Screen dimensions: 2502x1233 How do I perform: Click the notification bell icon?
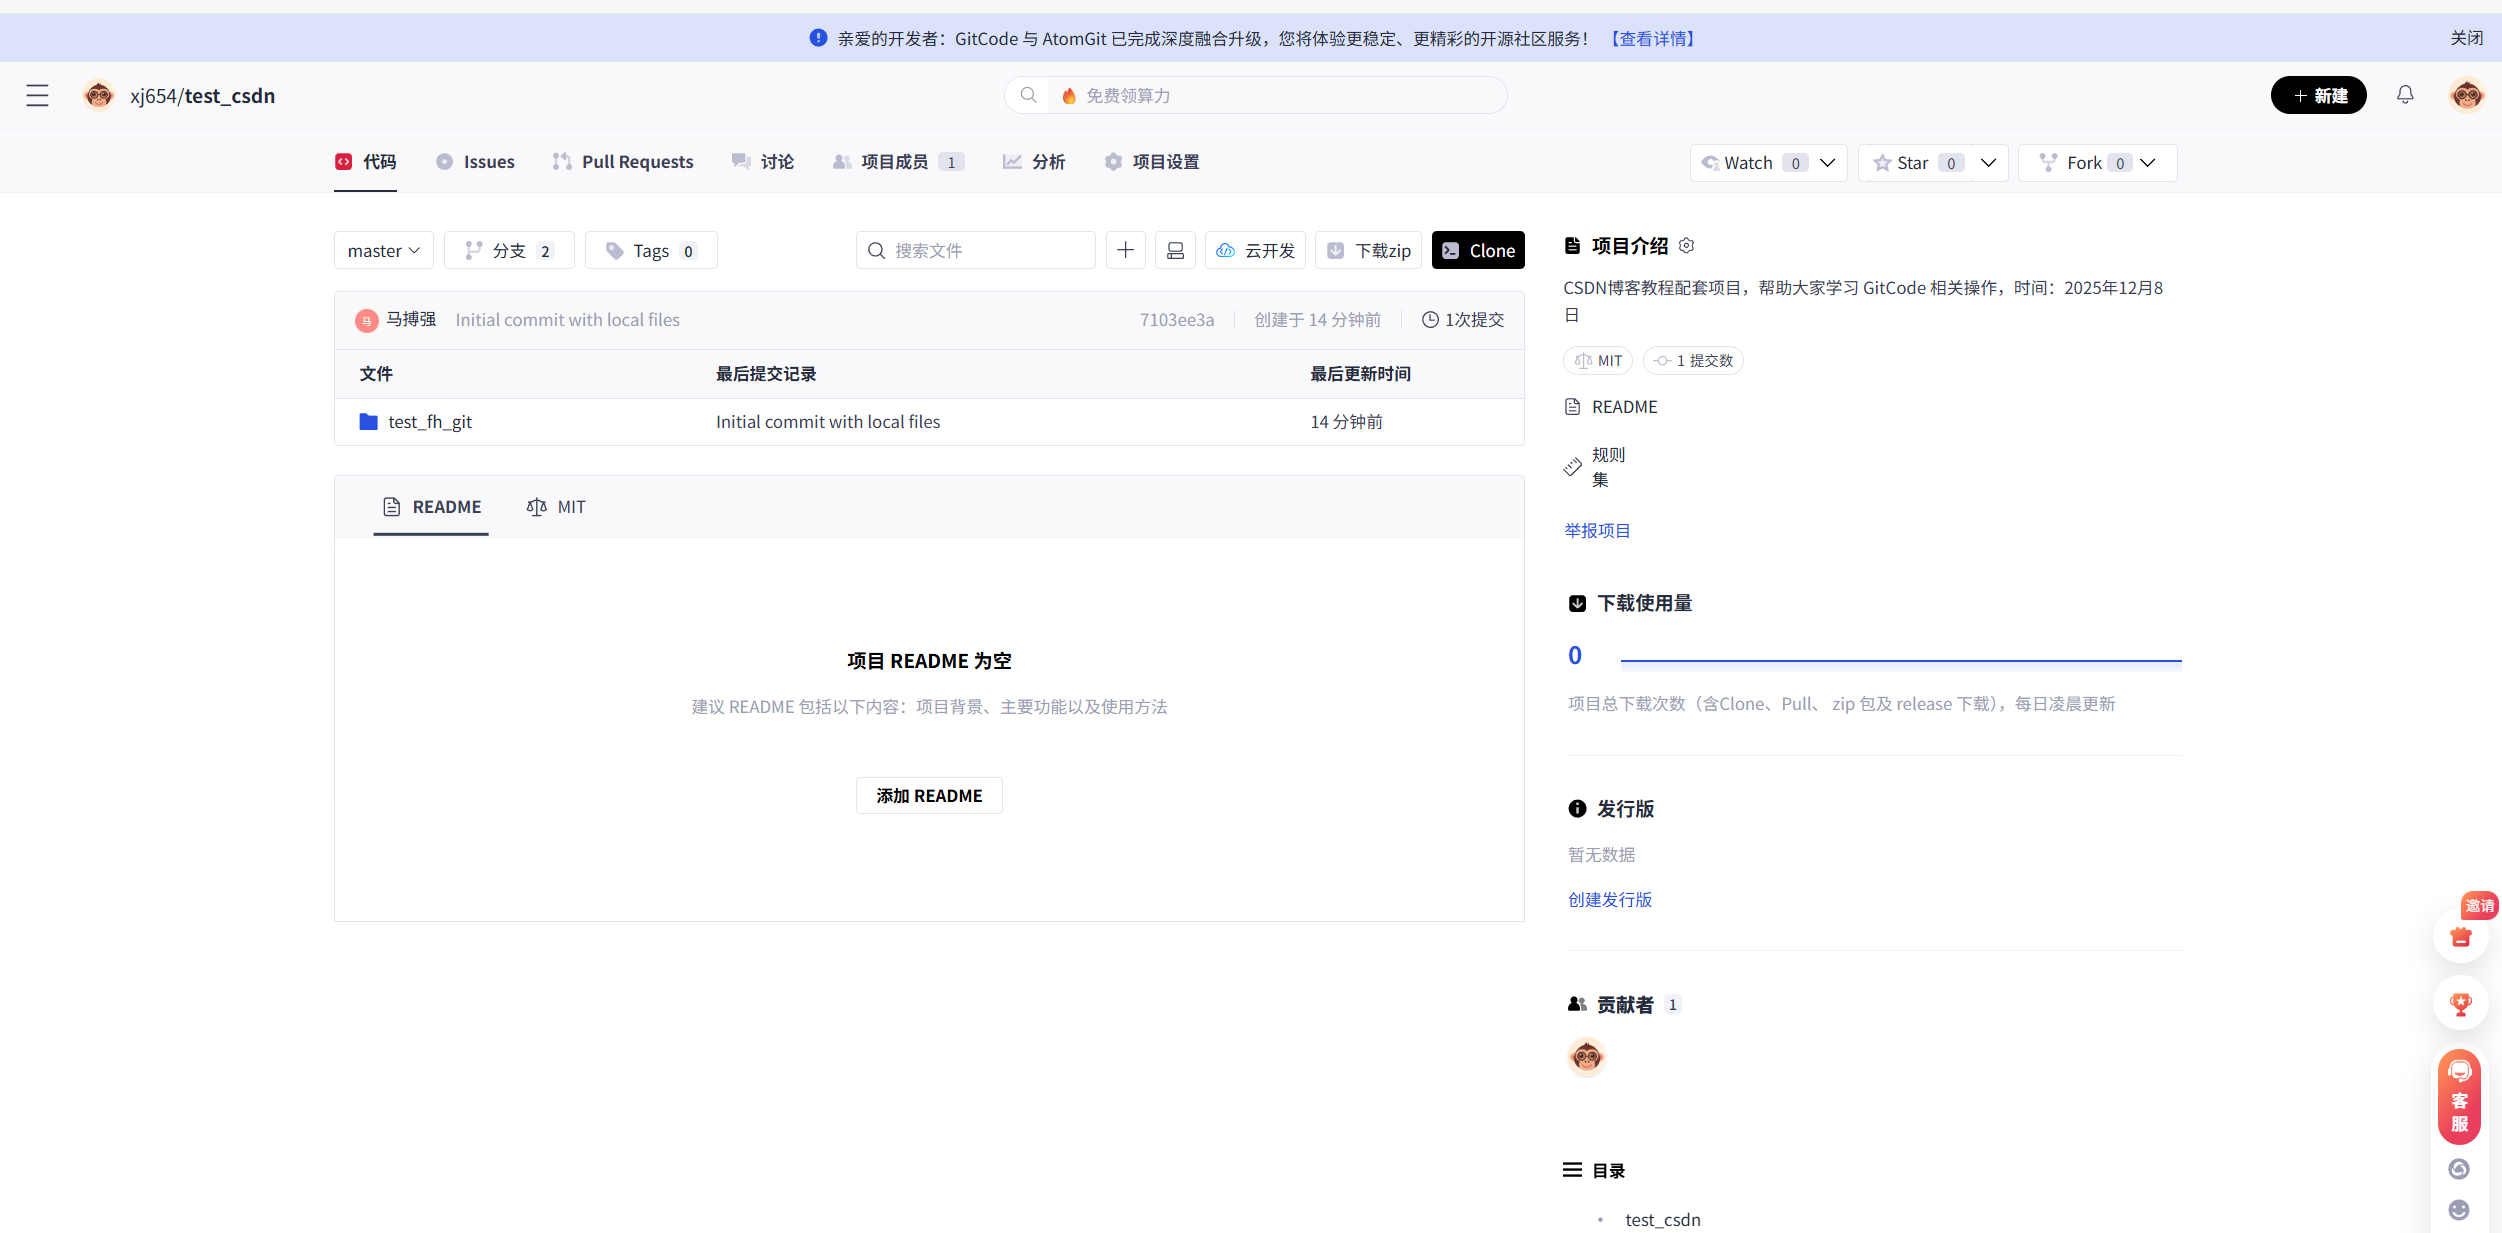(x=2405, y=95)
